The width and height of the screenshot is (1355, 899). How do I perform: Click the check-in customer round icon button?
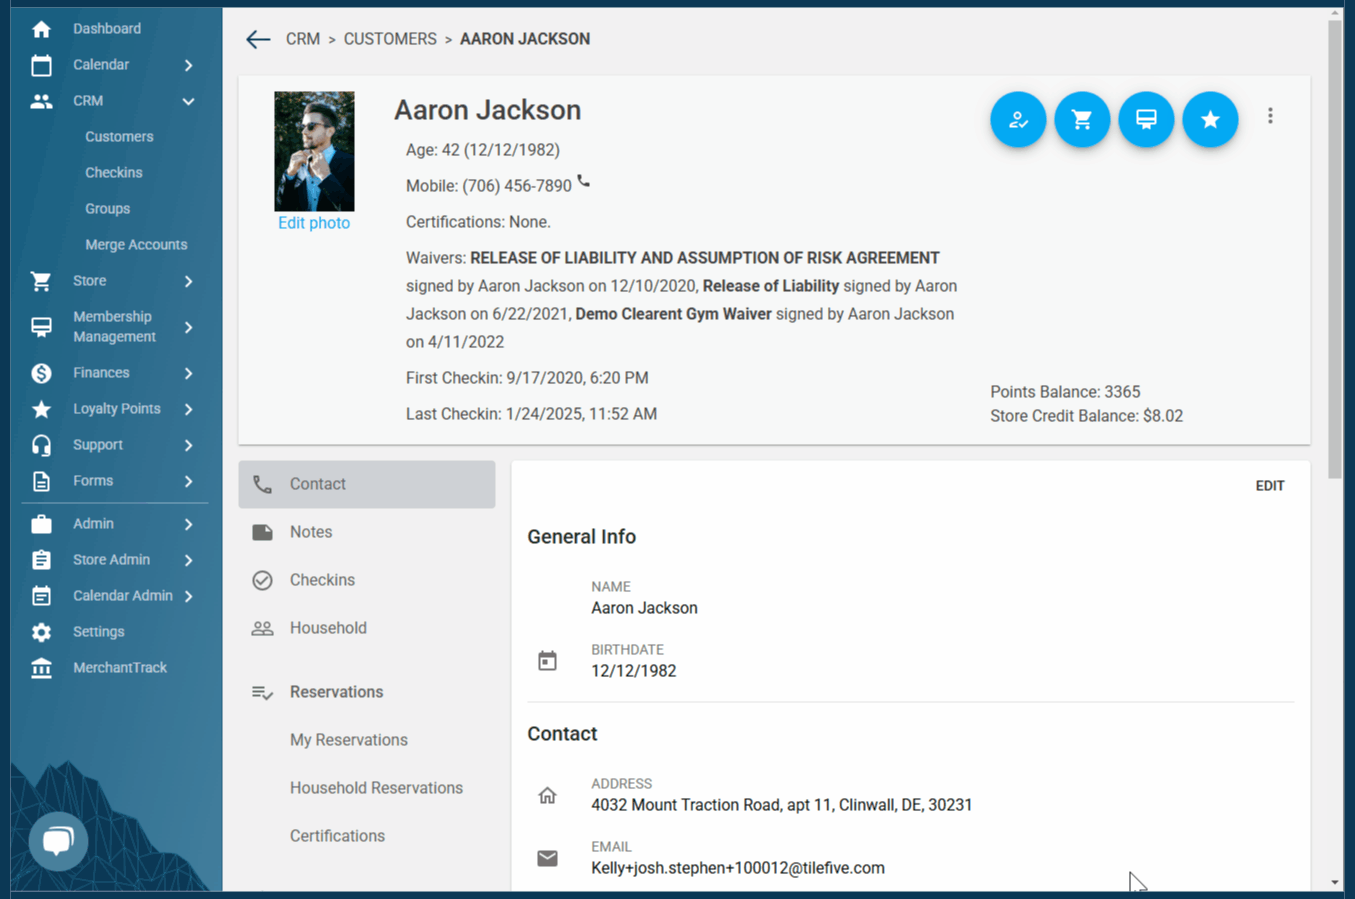(x=1018, y=119)
